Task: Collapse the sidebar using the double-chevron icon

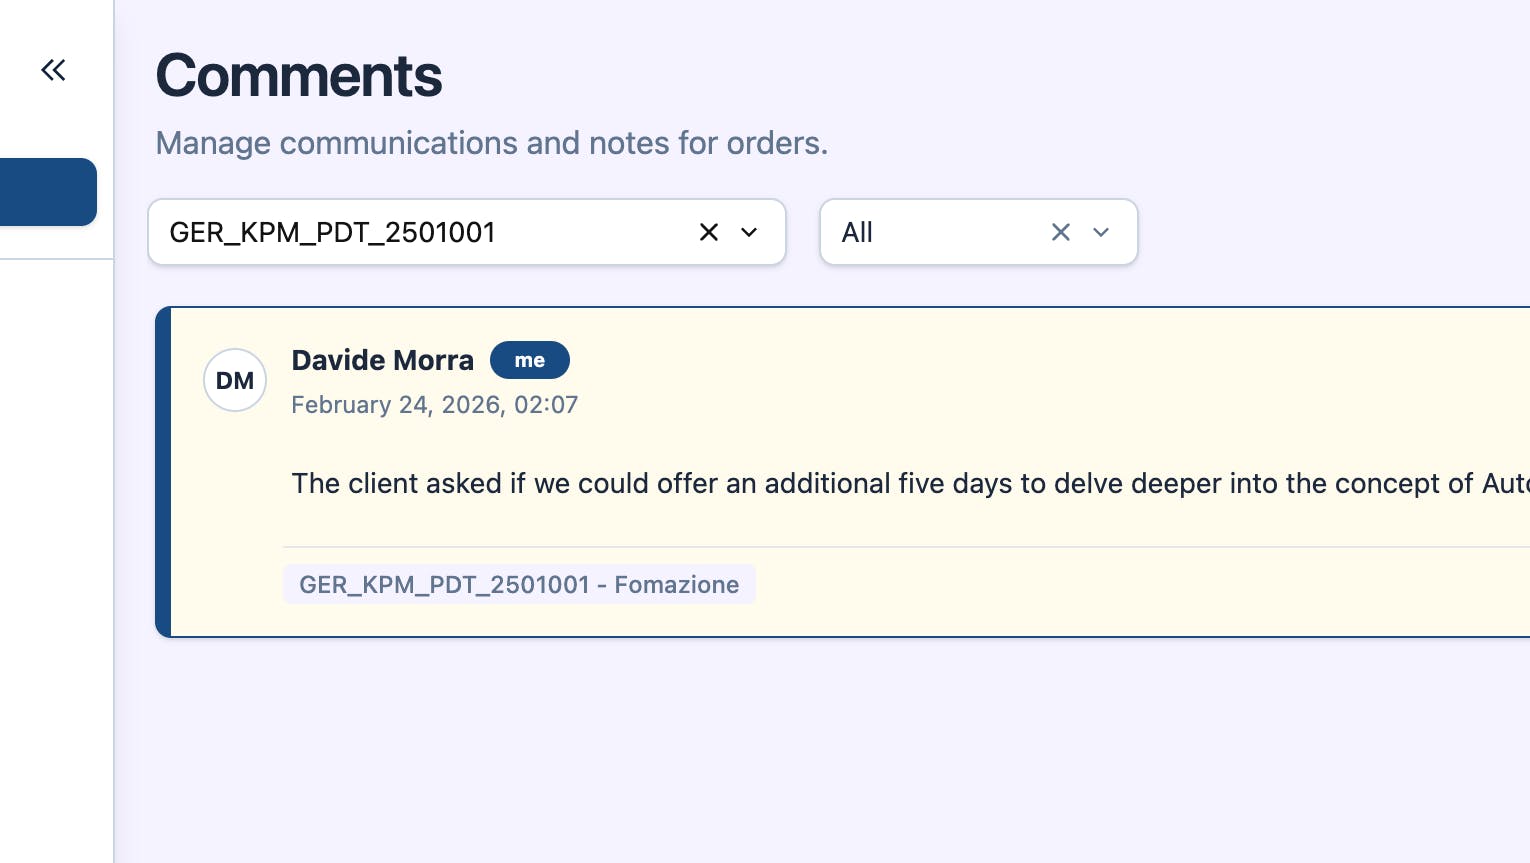Action: [53, 69]
